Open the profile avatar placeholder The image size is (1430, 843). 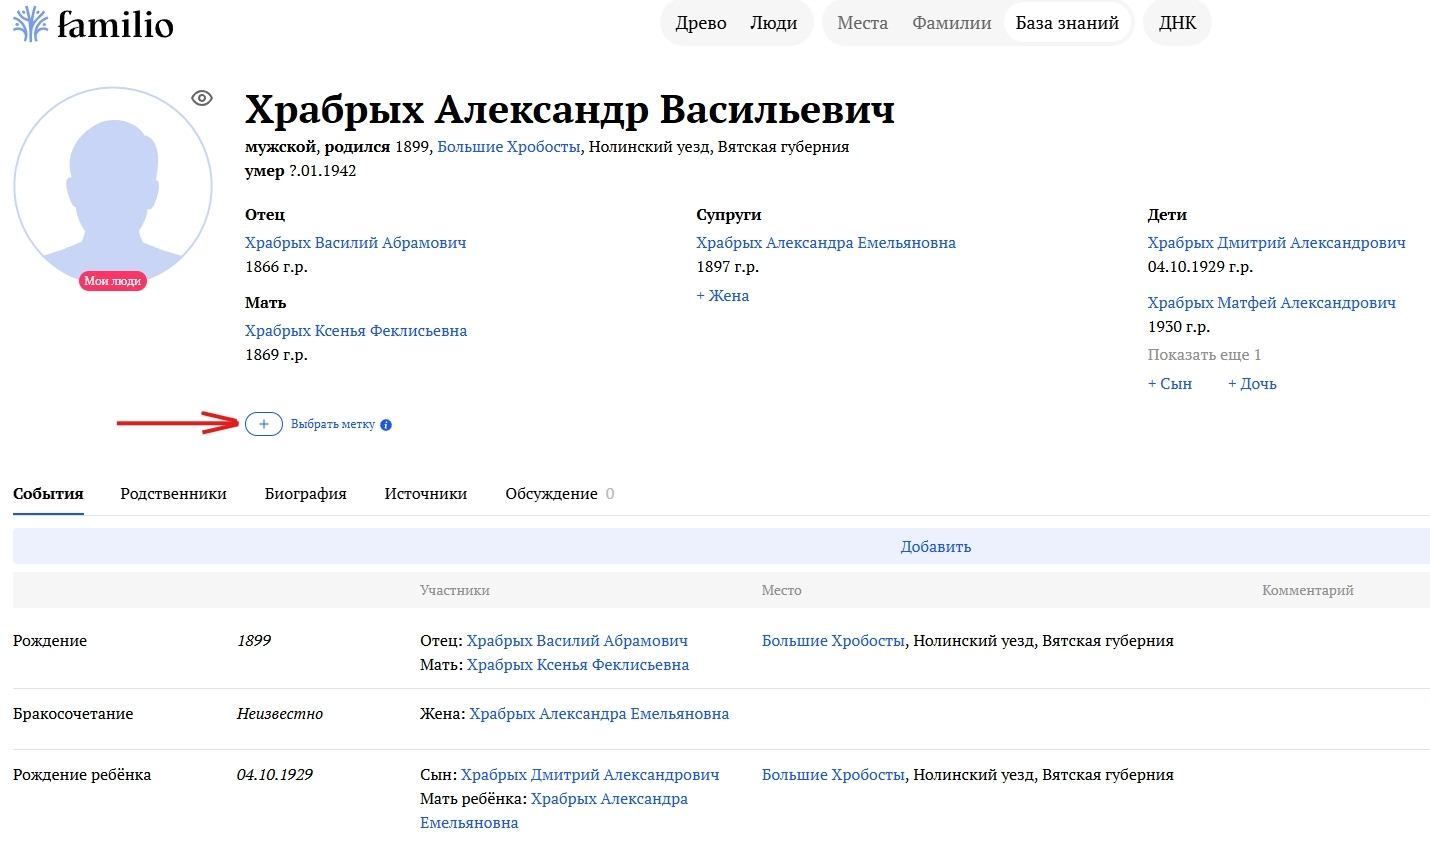tap(113, 187)
